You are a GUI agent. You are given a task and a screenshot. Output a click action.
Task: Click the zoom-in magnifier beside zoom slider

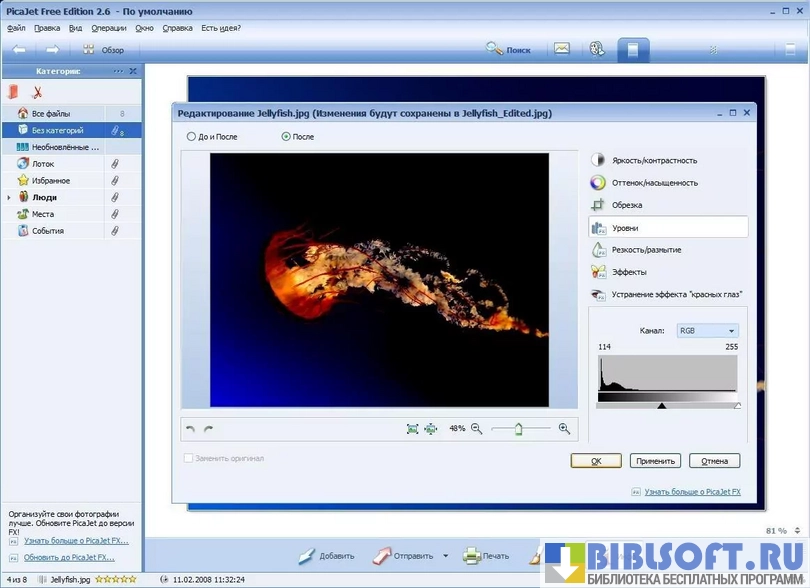pos(564,428)
